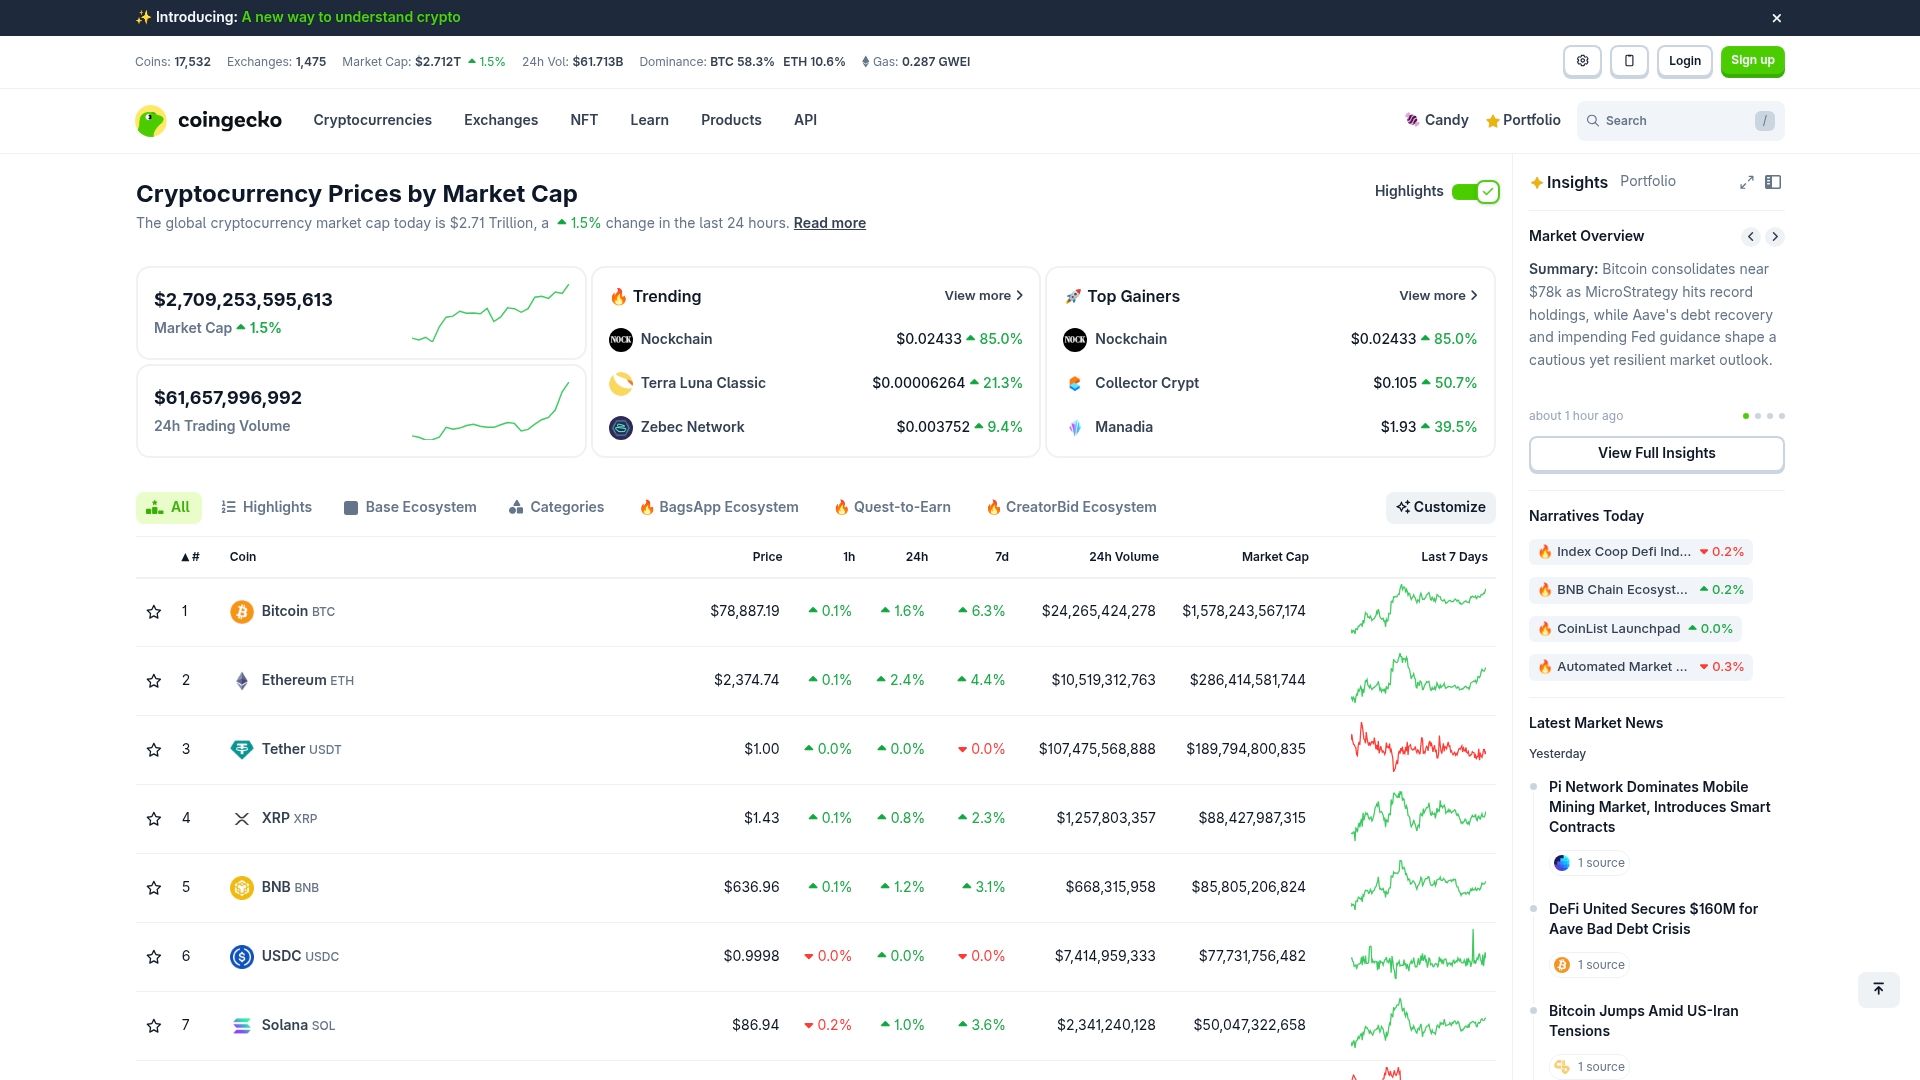Viewport: 1920px width, 1080px height.
Task: Click the Solana coin icon
Action: coord(241,1026)
